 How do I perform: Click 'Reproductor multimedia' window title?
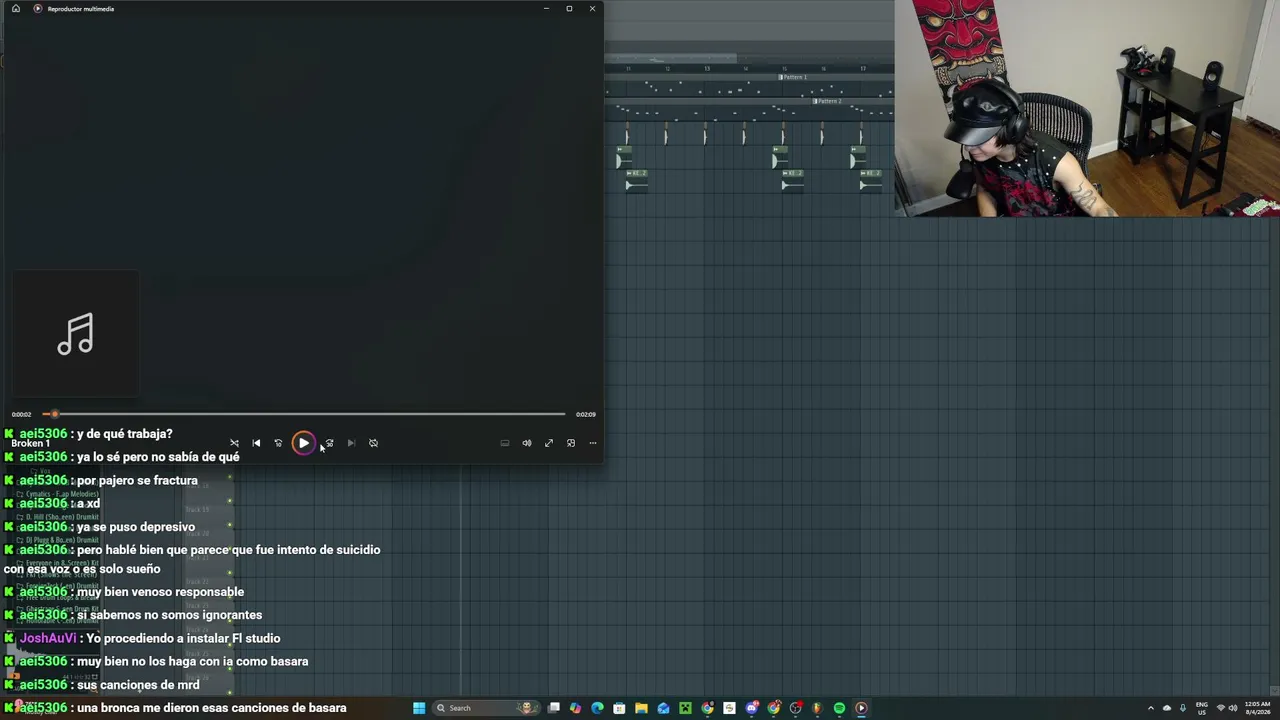point(81,9)
